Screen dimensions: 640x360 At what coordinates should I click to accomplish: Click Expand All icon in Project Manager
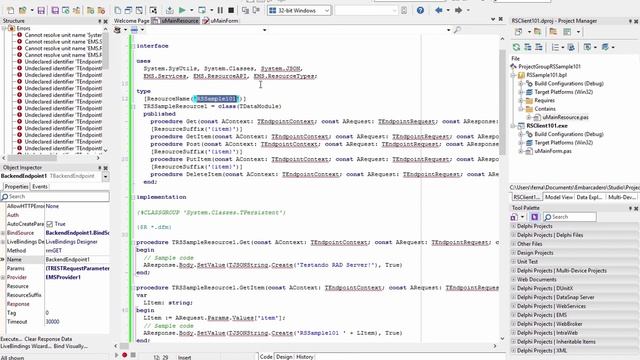528,47
